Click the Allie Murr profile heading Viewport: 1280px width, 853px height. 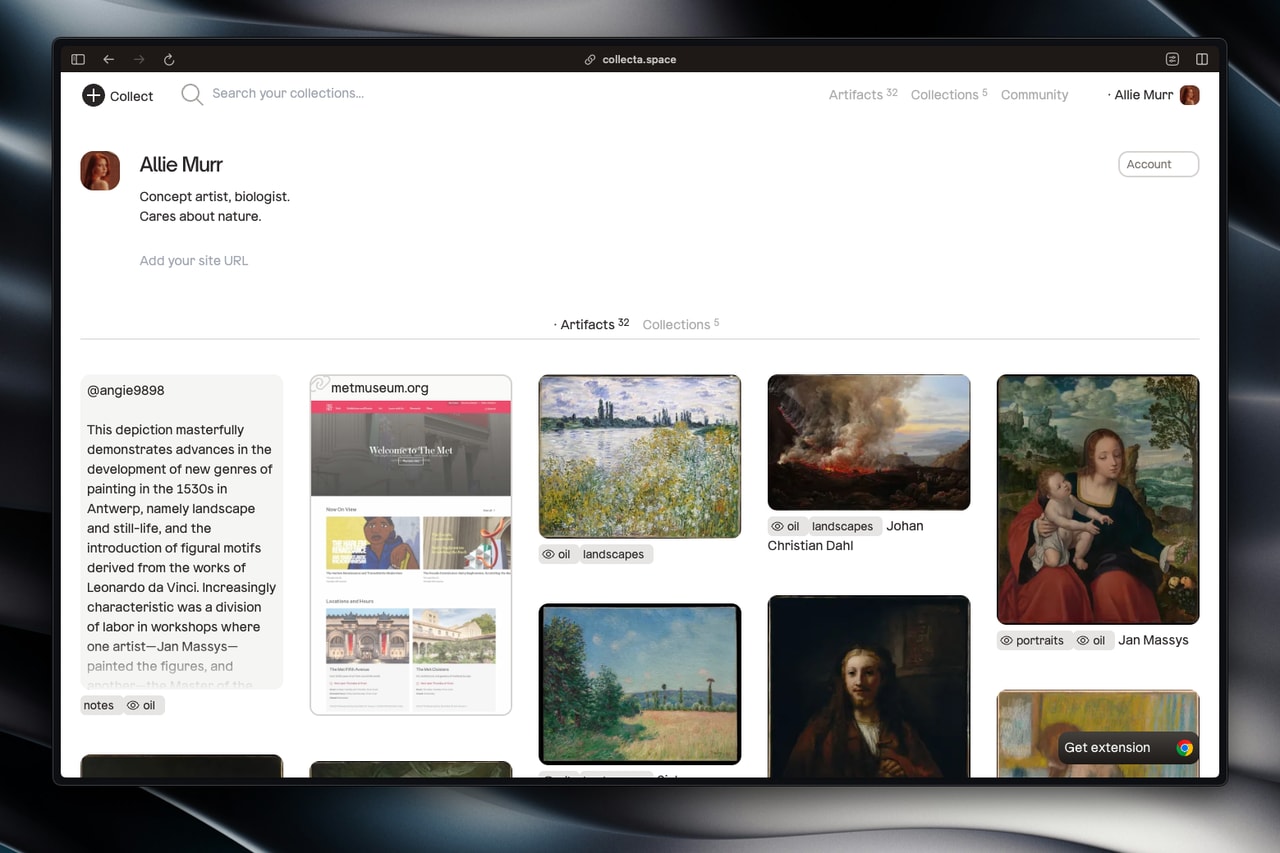181,165
